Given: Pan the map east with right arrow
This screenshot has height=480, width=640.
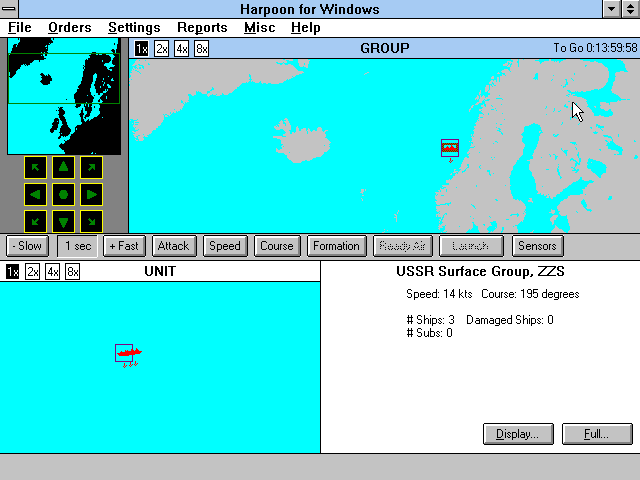Looking at the screenshot, I should (91, 195).
